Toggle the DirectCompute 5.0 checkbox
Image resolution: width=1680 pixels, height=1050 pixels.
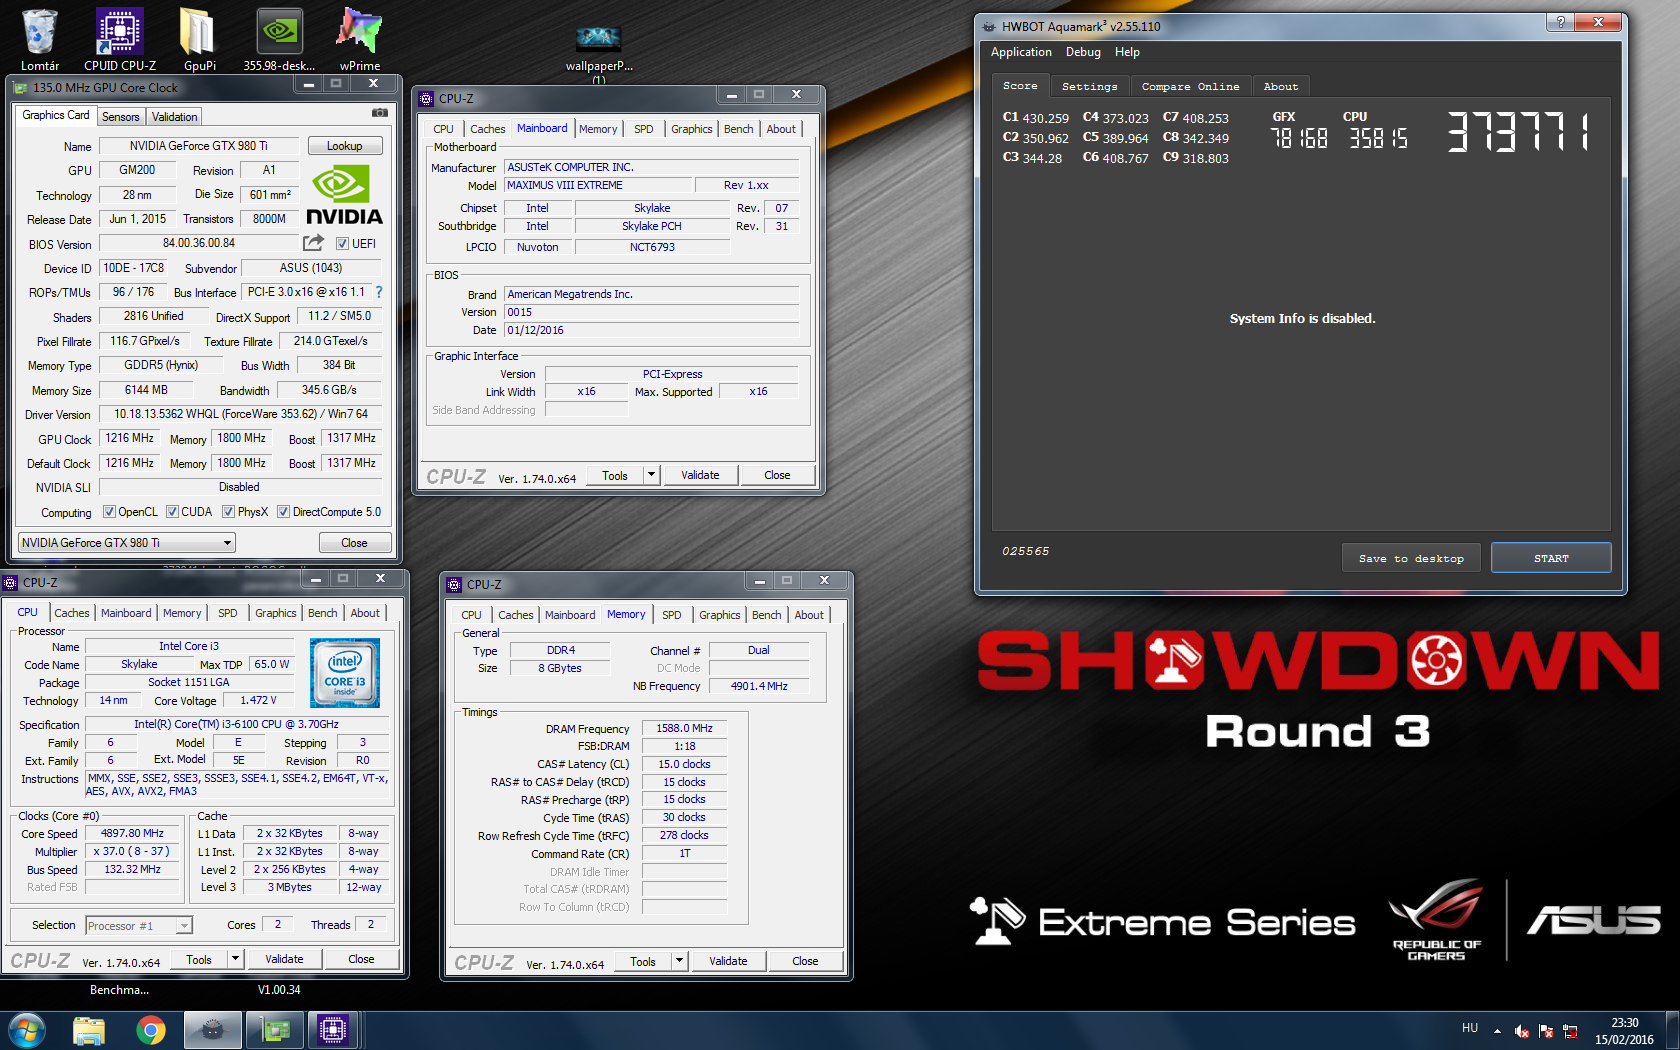pyautogui.click(x=283, y=512)
